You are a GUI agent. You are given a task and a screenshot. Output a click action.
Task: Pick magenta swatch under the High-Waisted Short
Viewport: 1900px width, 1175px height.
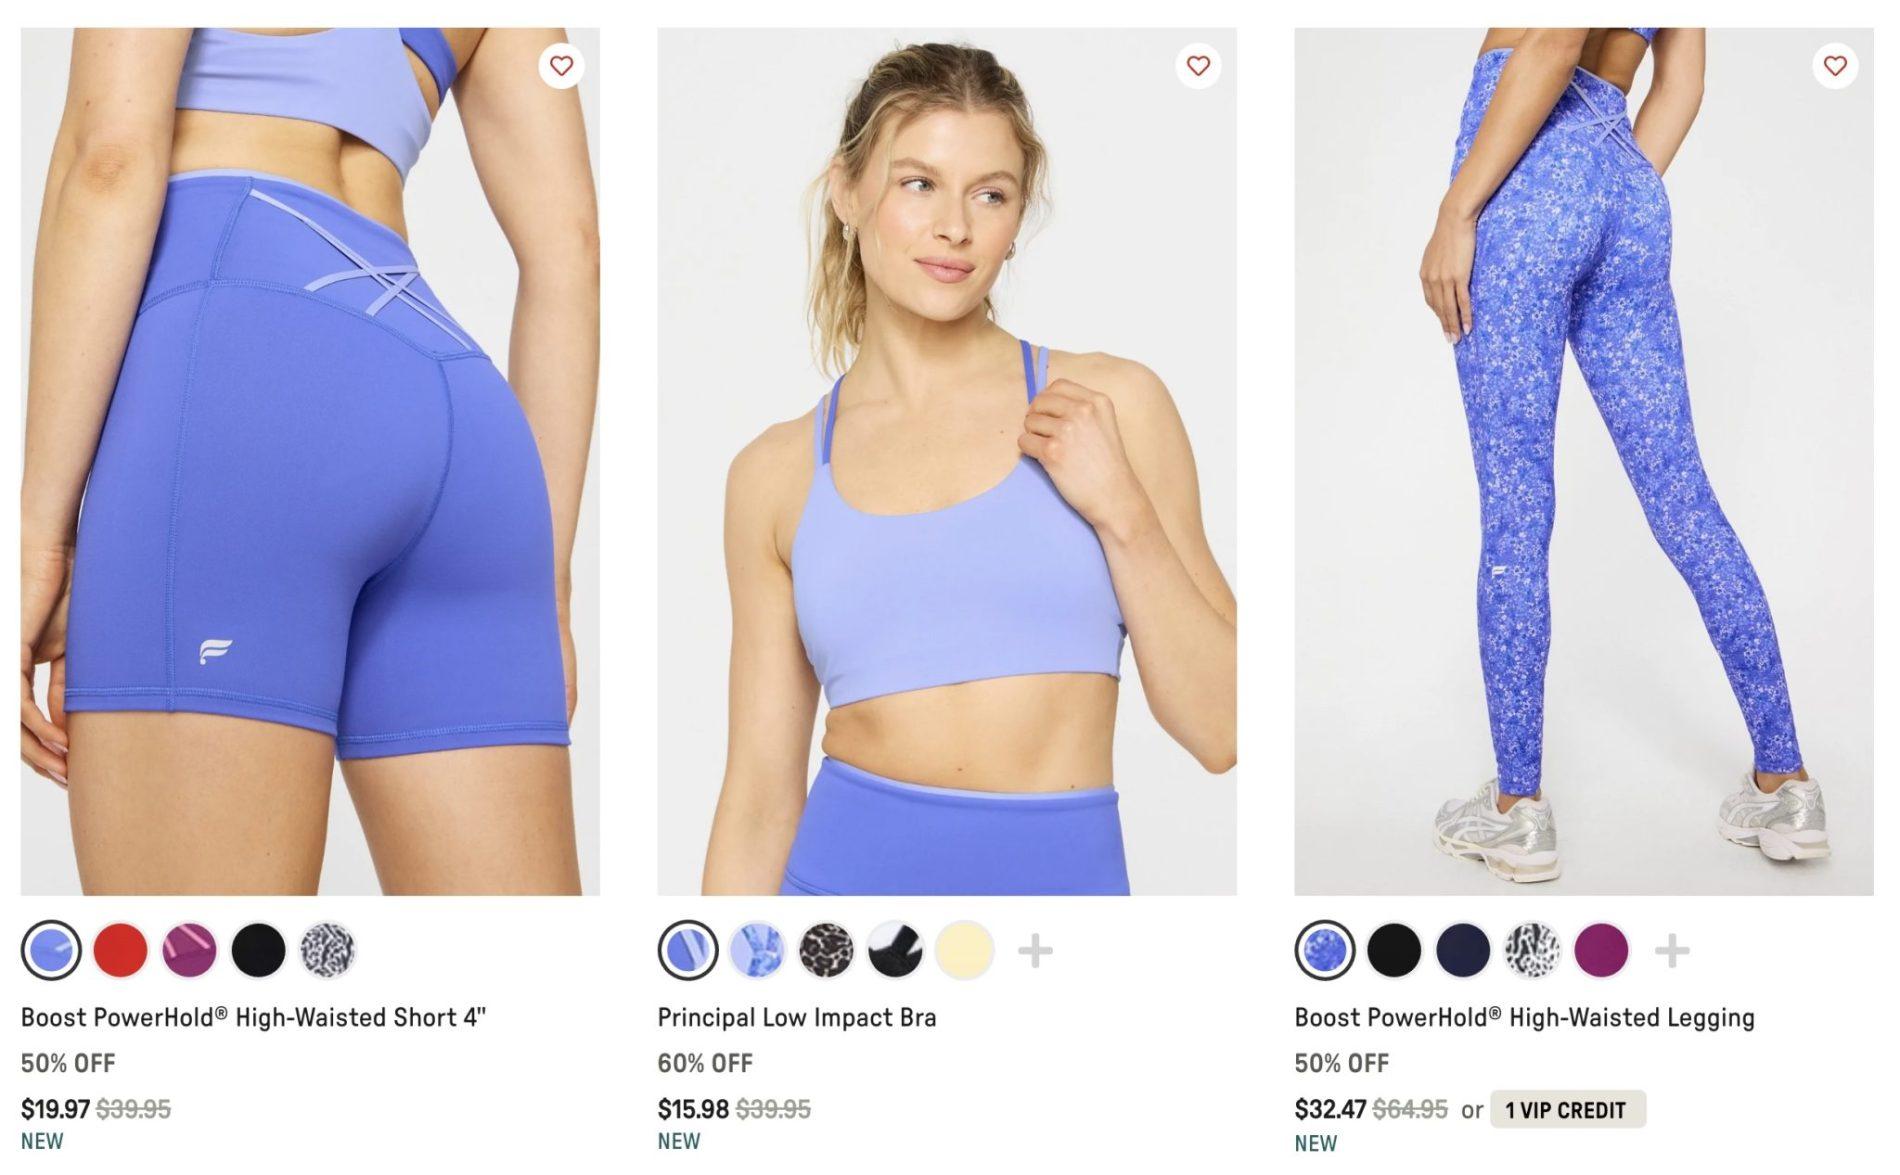pos(189,950)
